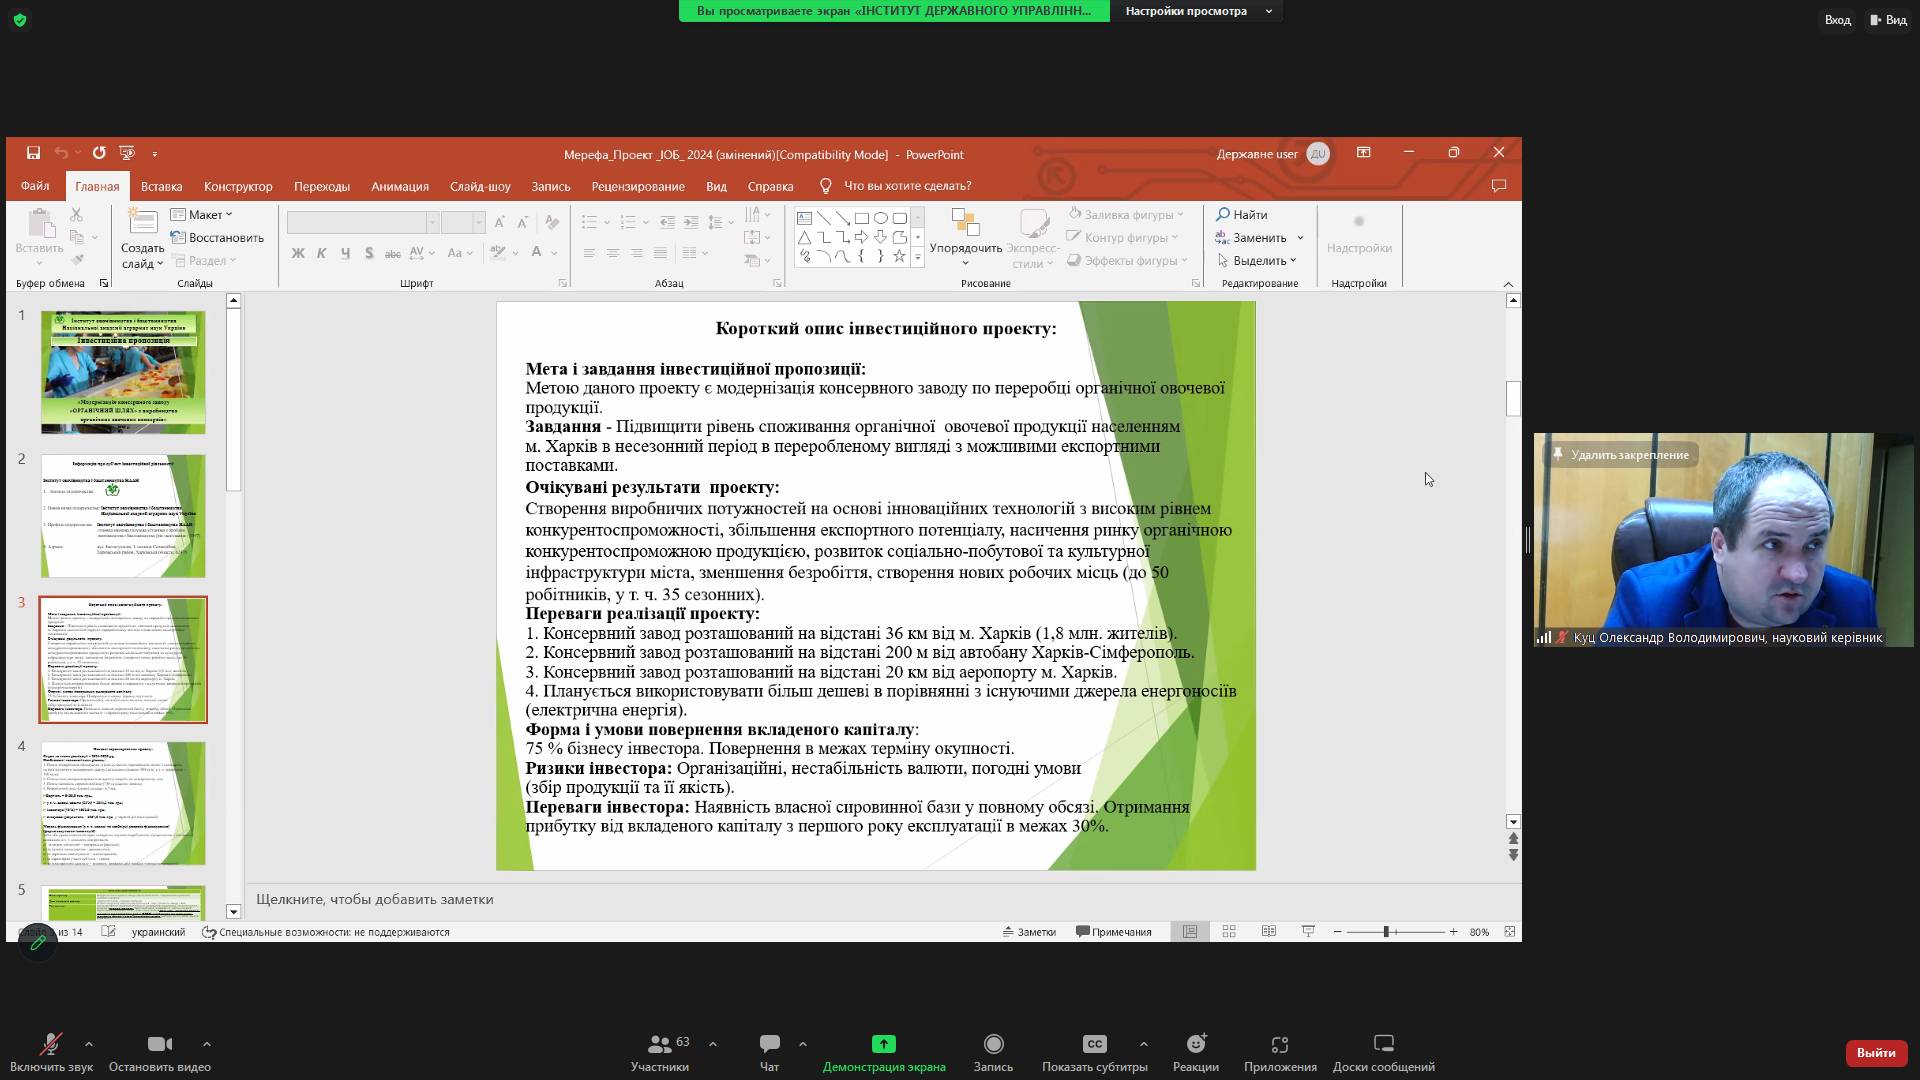This screenshot has width=1920, height=1080.
Task: Open the Вставка ribbon tab
Action: pos(161,186)
